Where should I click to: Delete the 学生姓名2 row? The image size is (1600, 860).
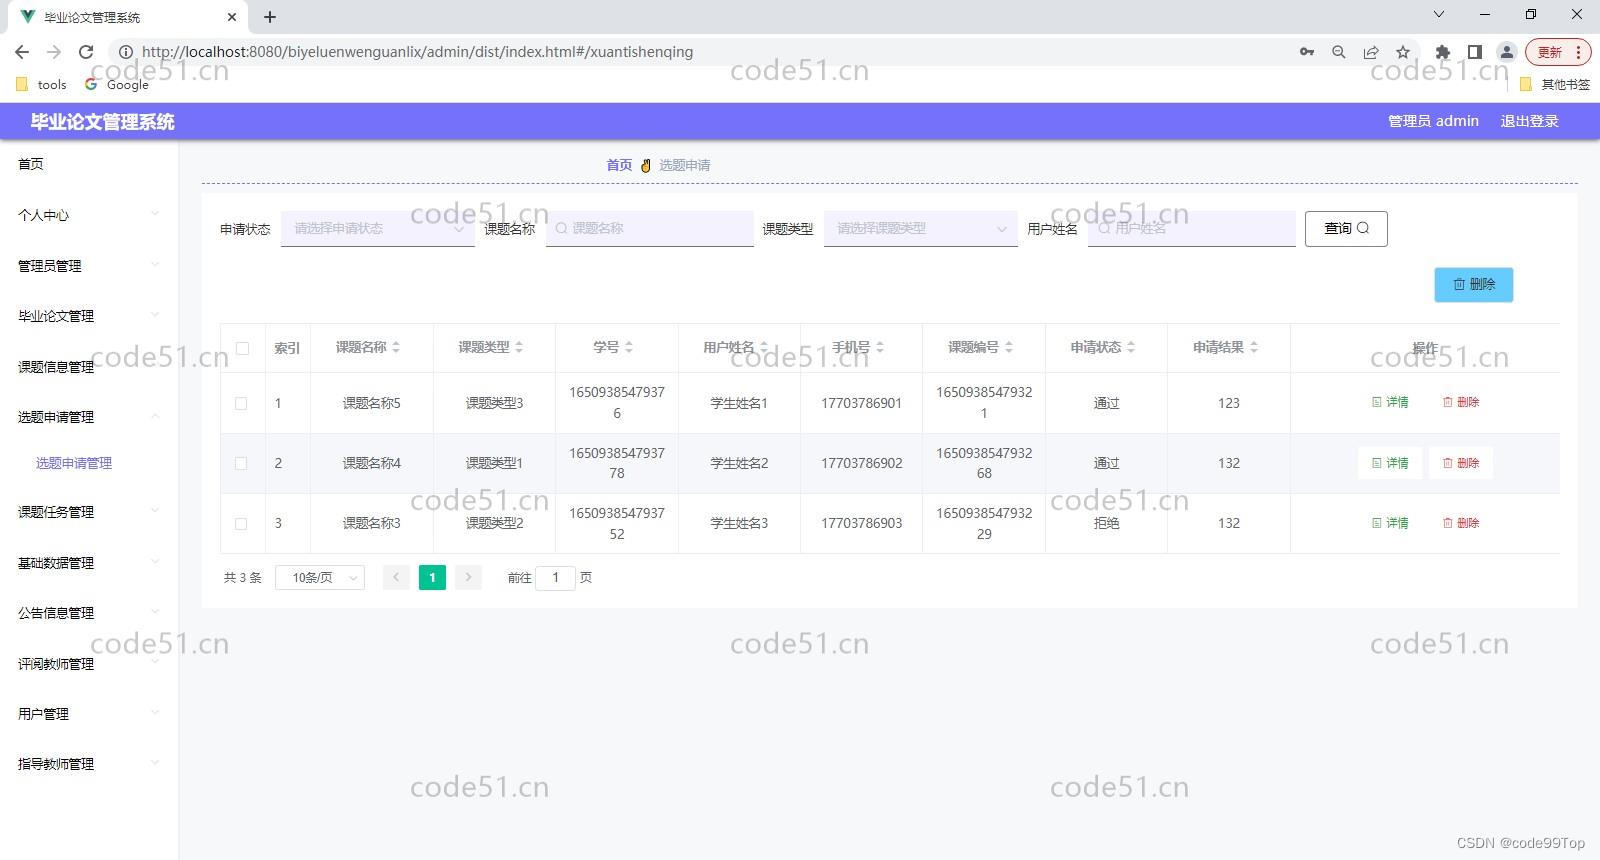1461,463
